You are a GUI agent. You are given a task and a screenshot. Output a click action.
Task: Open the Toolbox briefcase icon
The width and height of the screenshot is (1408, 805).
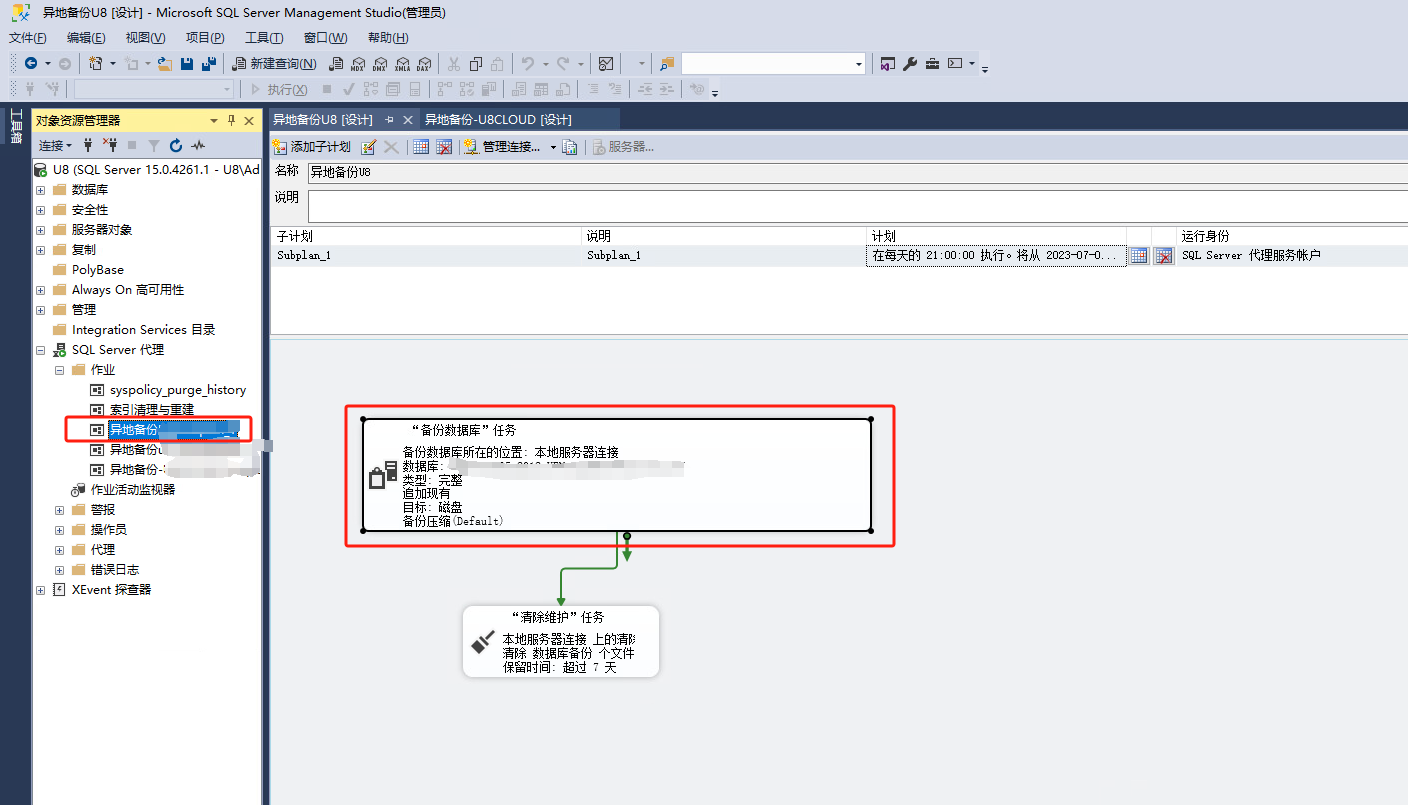click(x=932, y=64)
